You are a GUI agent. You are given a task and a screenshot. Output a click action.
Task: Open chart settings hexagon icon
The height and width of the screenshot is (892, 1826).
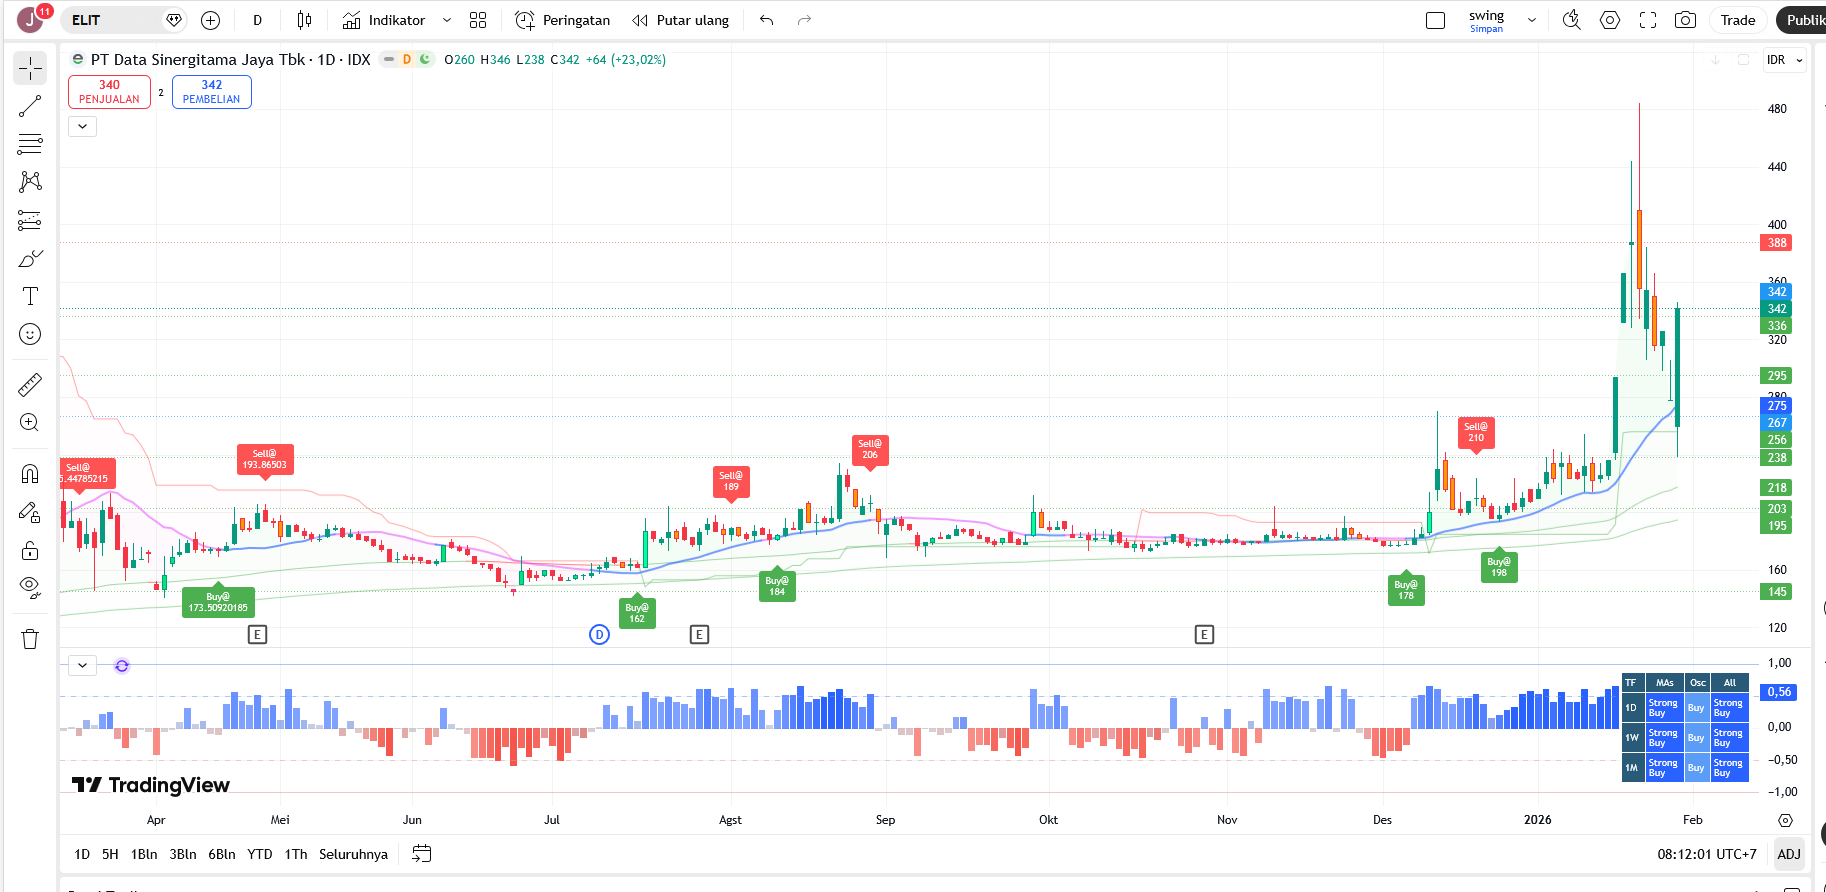(1610, 20)
